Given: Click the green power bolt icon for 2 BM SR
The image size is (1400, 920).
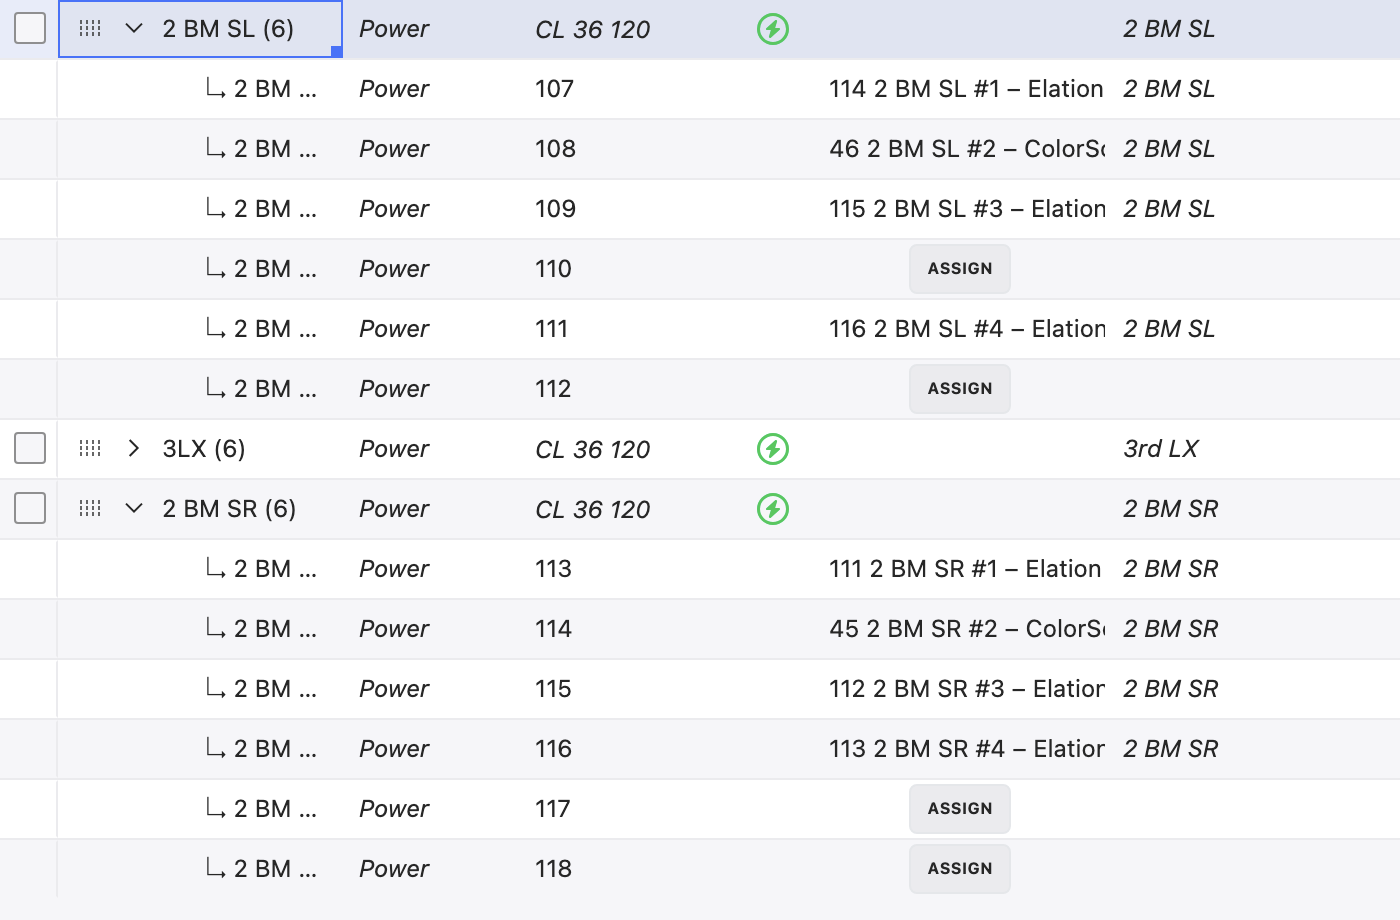Looking at the screenshot, I should click(773, 509).
